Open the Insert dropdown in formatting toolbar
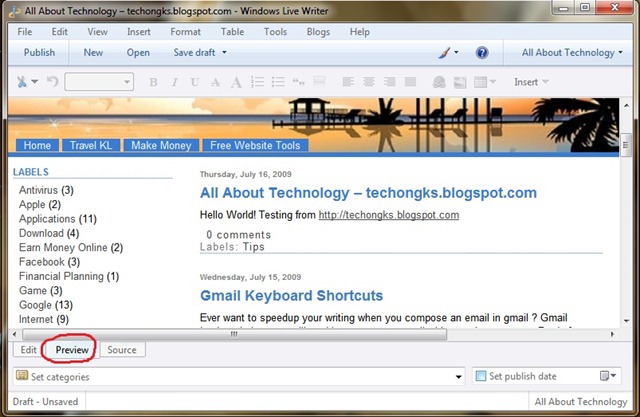The image size is (640, 417). coord(531,82)
